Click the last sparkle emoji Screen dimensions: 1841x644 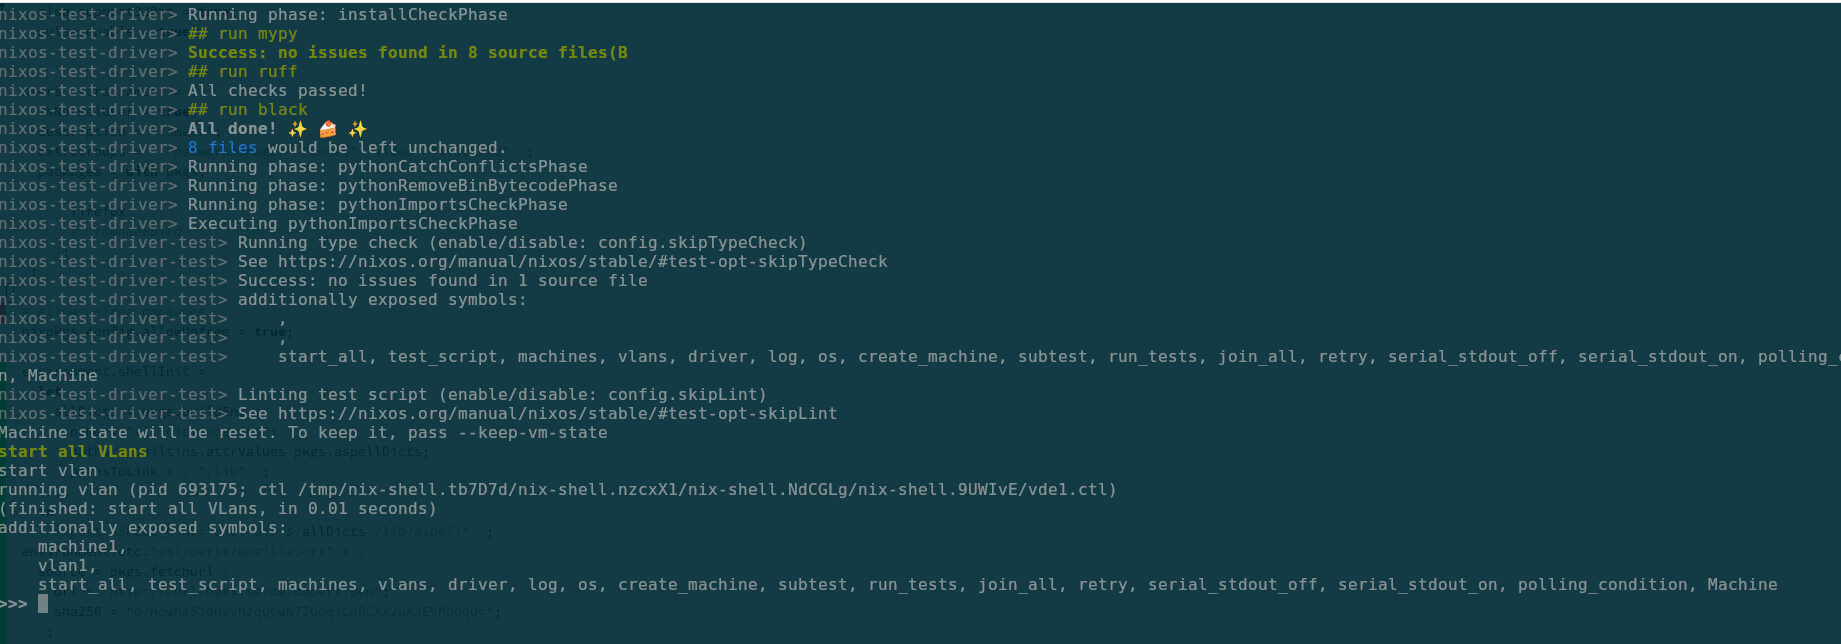coord(358,129)
